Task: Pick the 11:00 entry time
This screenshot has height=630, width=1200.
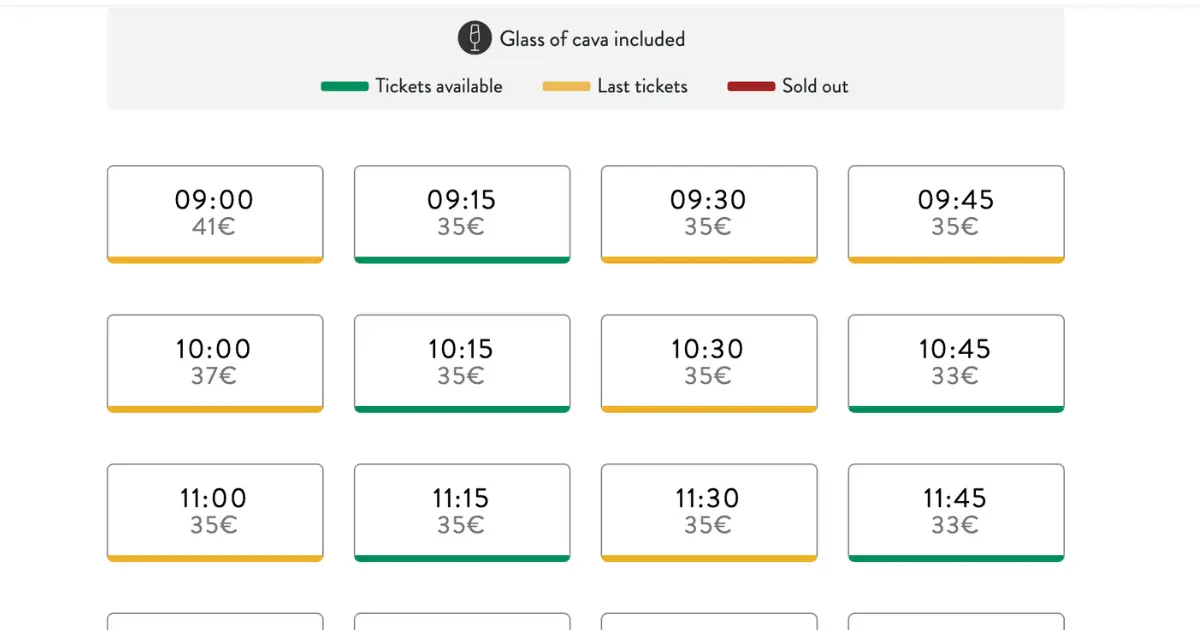Action: [x=215, y=511]
